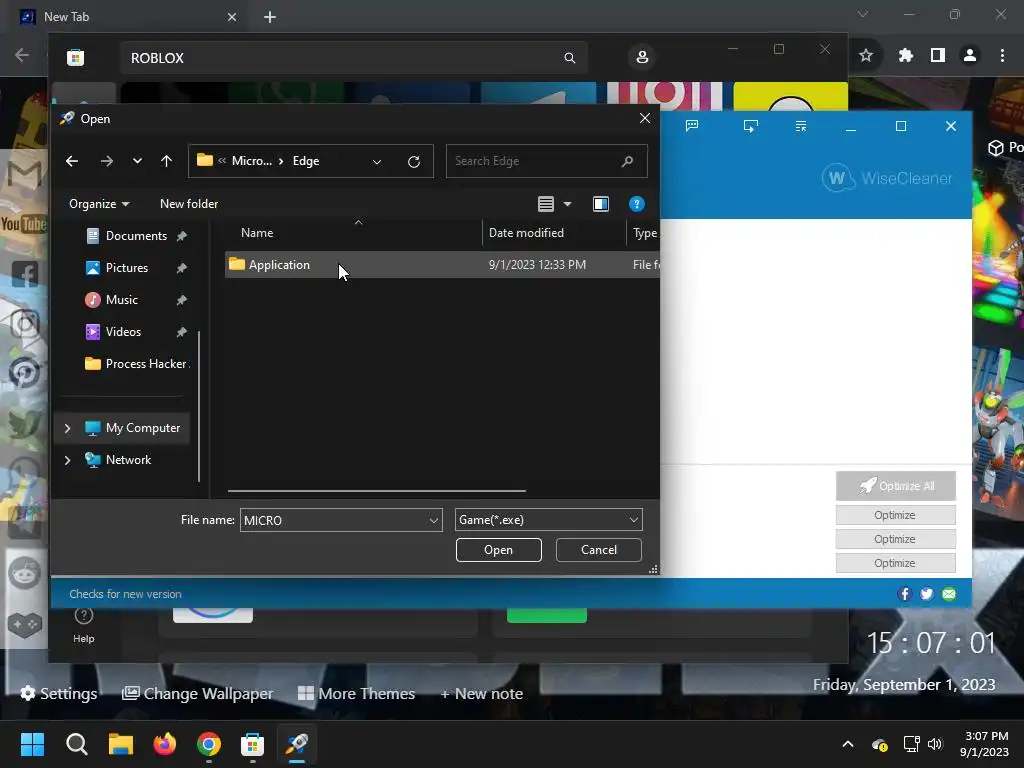Image resolution: width=1024 pixels, height=768 pixels.
Task: Select the New Tab browser tab
Action: 127,17
